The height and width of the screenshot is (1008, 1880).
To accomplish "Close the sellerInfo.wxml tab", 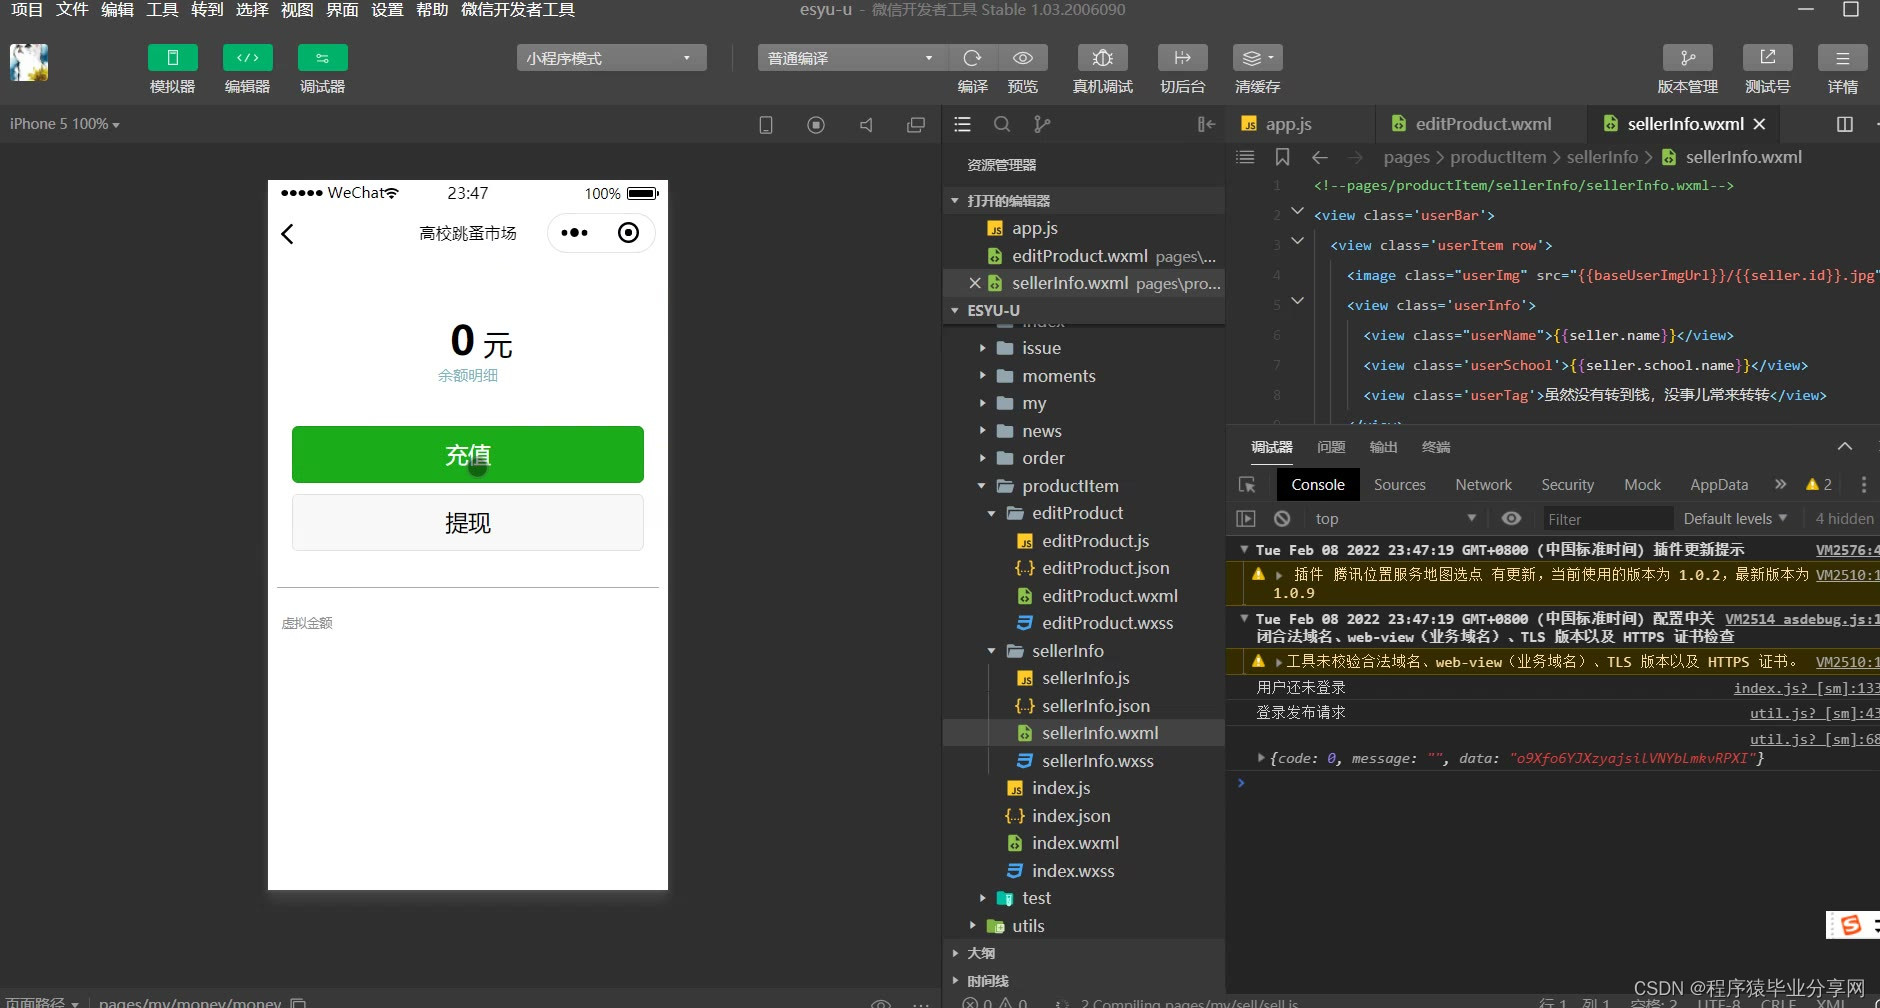I will (1759, 124).
